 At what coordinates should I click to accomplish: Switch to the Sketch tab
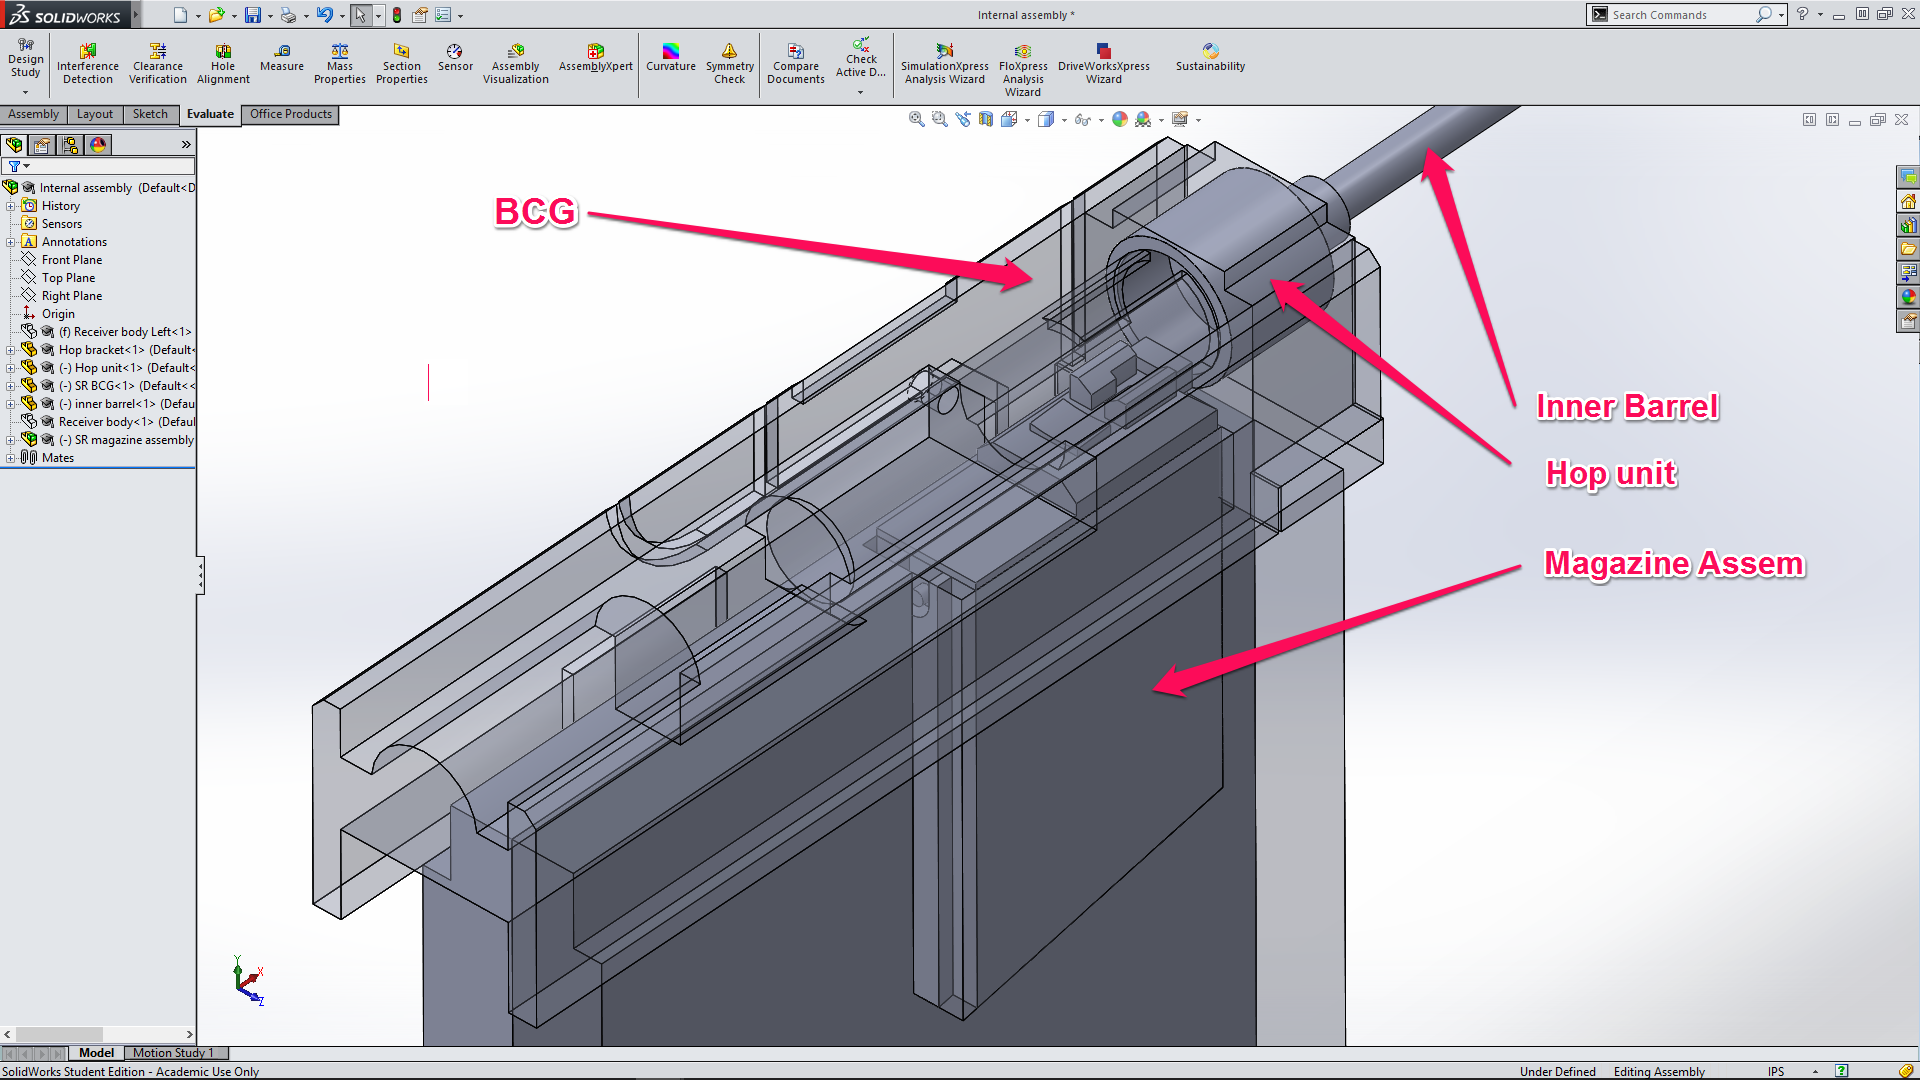point(150,114)
